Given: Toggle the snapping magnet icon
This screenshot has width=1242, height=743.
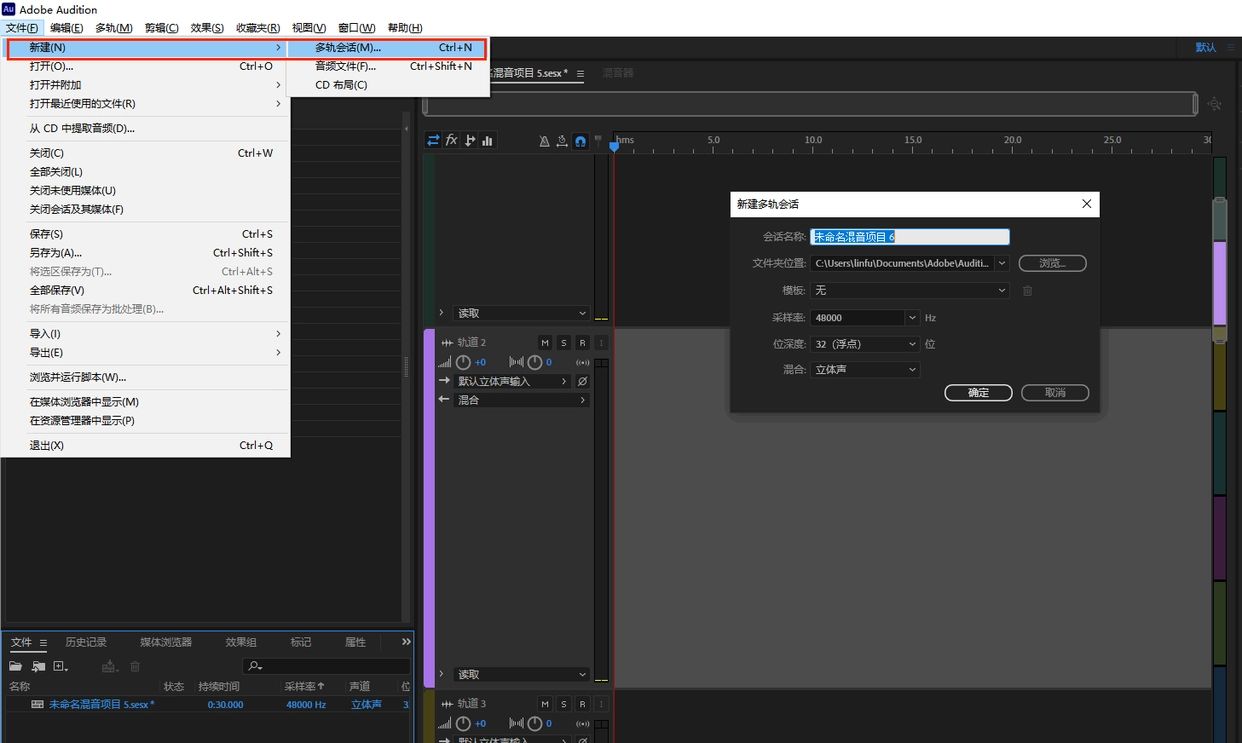Looking at the screenshot, I should pyautogui.click(x=580, y=141).
